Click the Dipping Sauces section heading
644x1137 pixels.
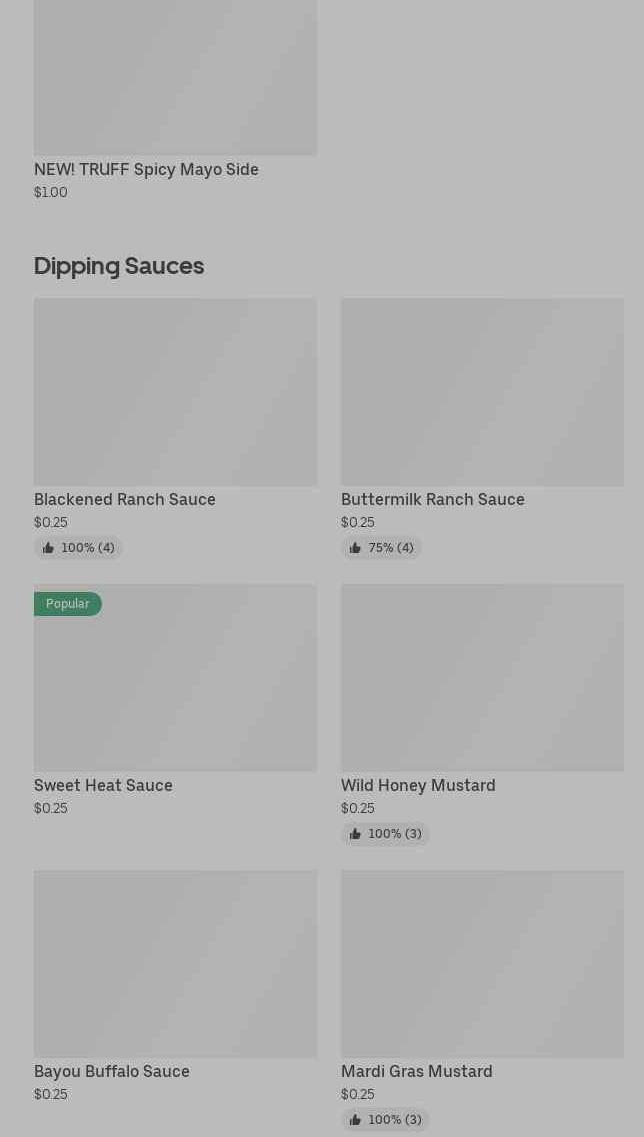[x=119, y=266]
